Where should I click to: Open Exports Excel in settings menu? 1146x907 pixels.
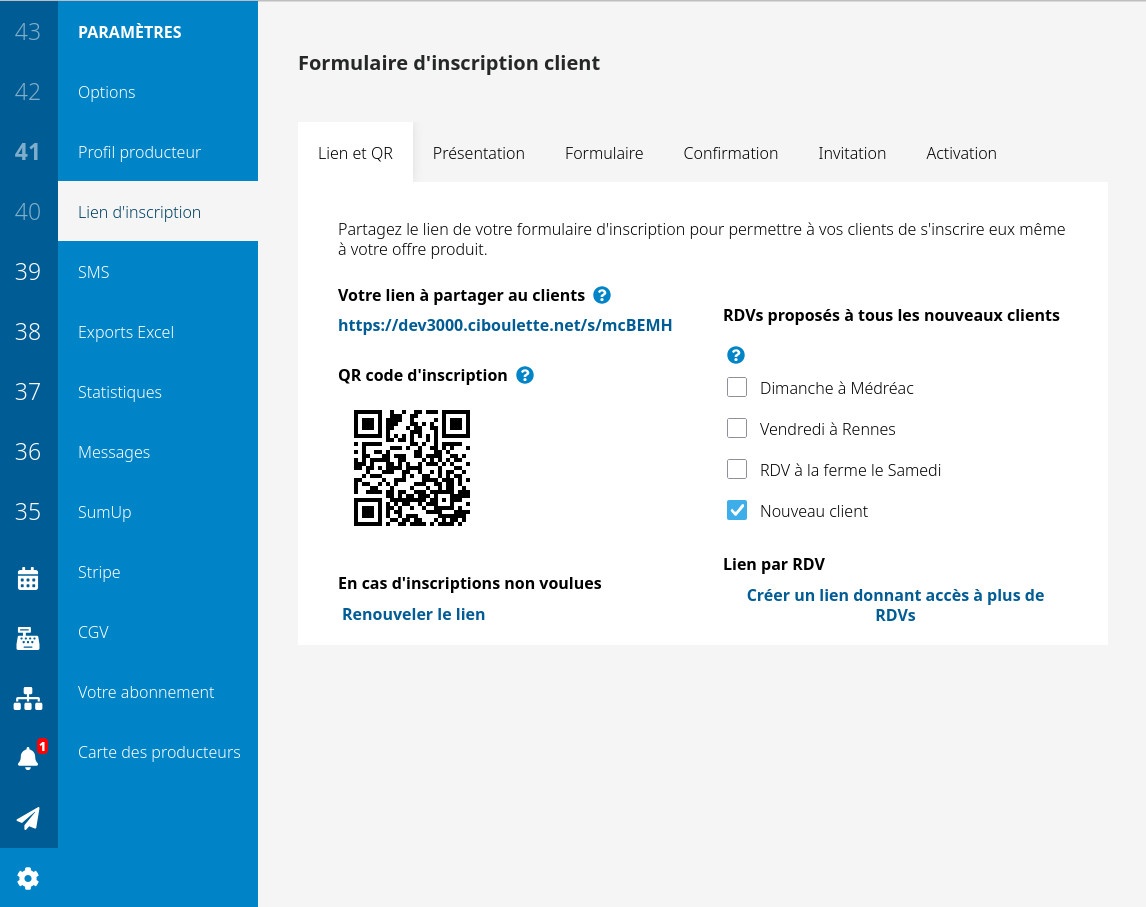pos(126,332)
